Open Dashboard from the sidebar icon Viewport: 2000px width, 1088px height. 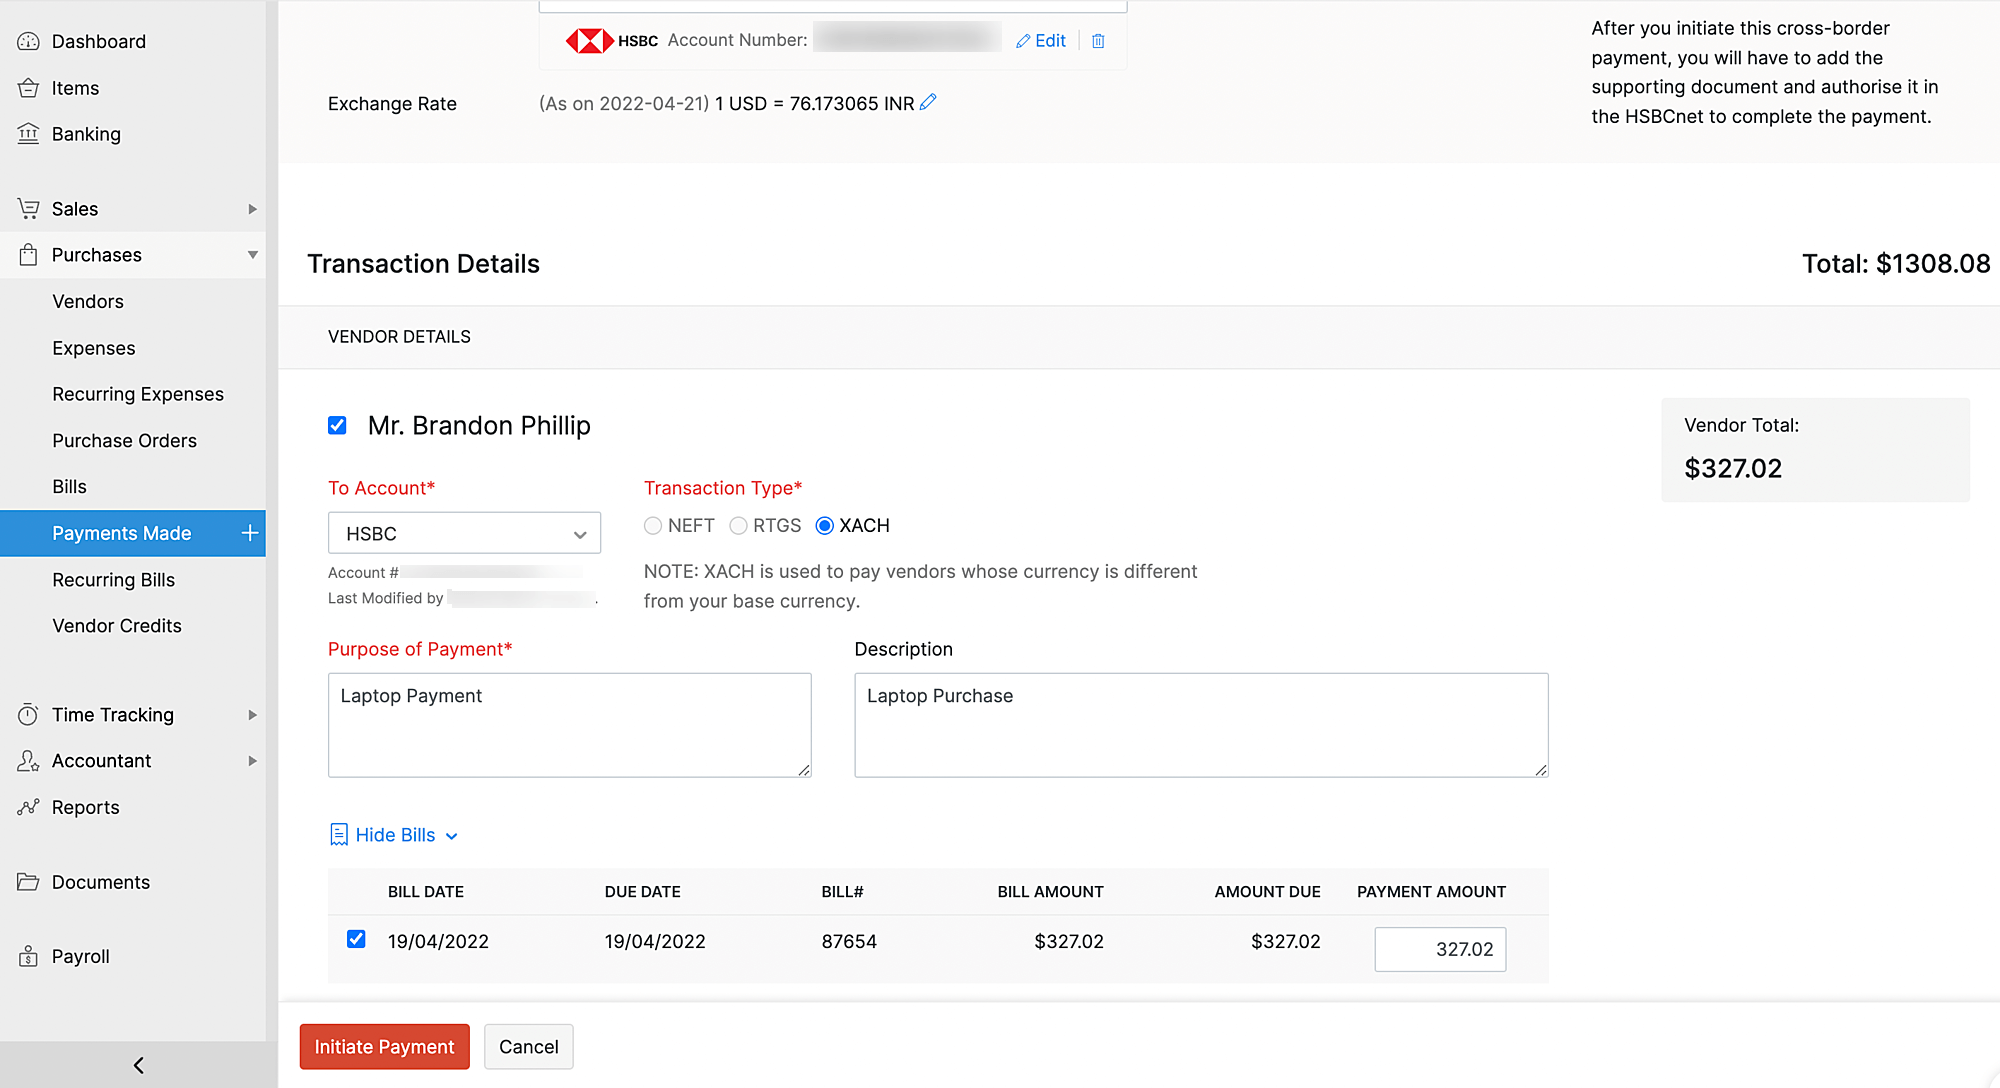28,41
